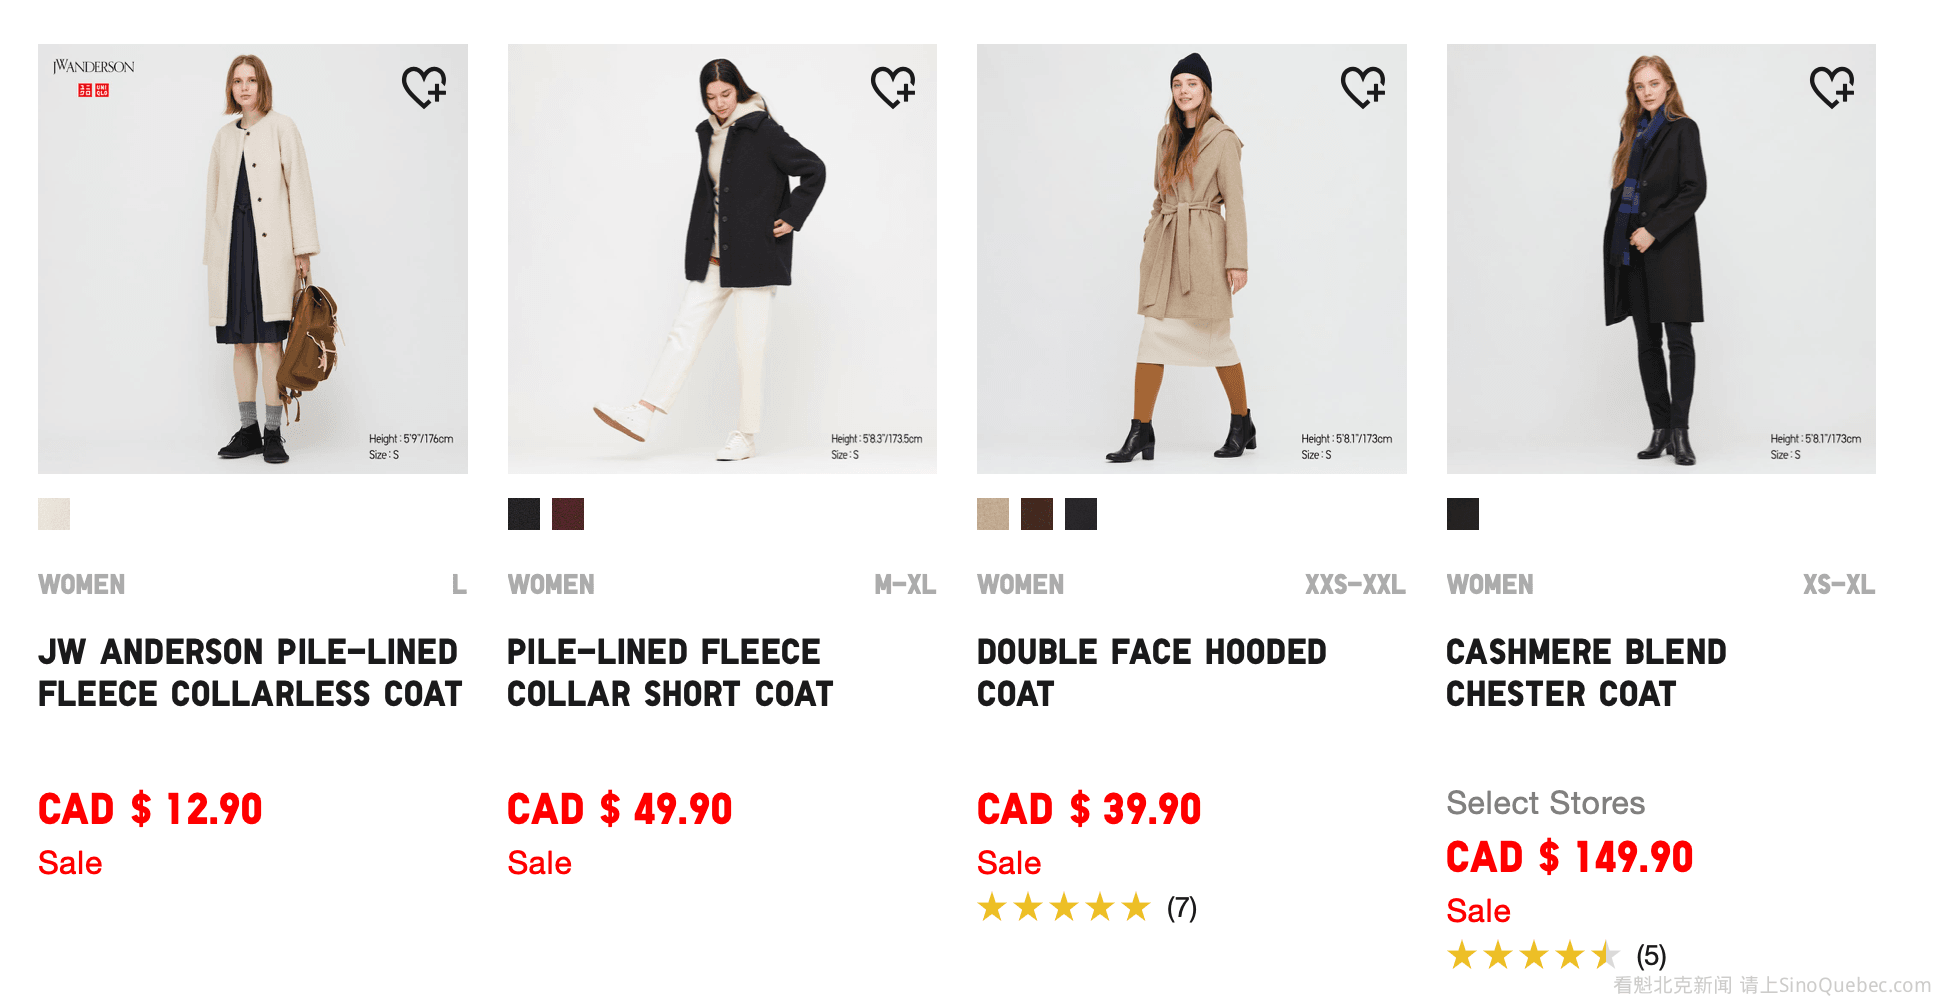Click wishlist heart on Double Face Hooded Coat
This screenshot has height=1002, width=1938.
[x=1363, y=87]
